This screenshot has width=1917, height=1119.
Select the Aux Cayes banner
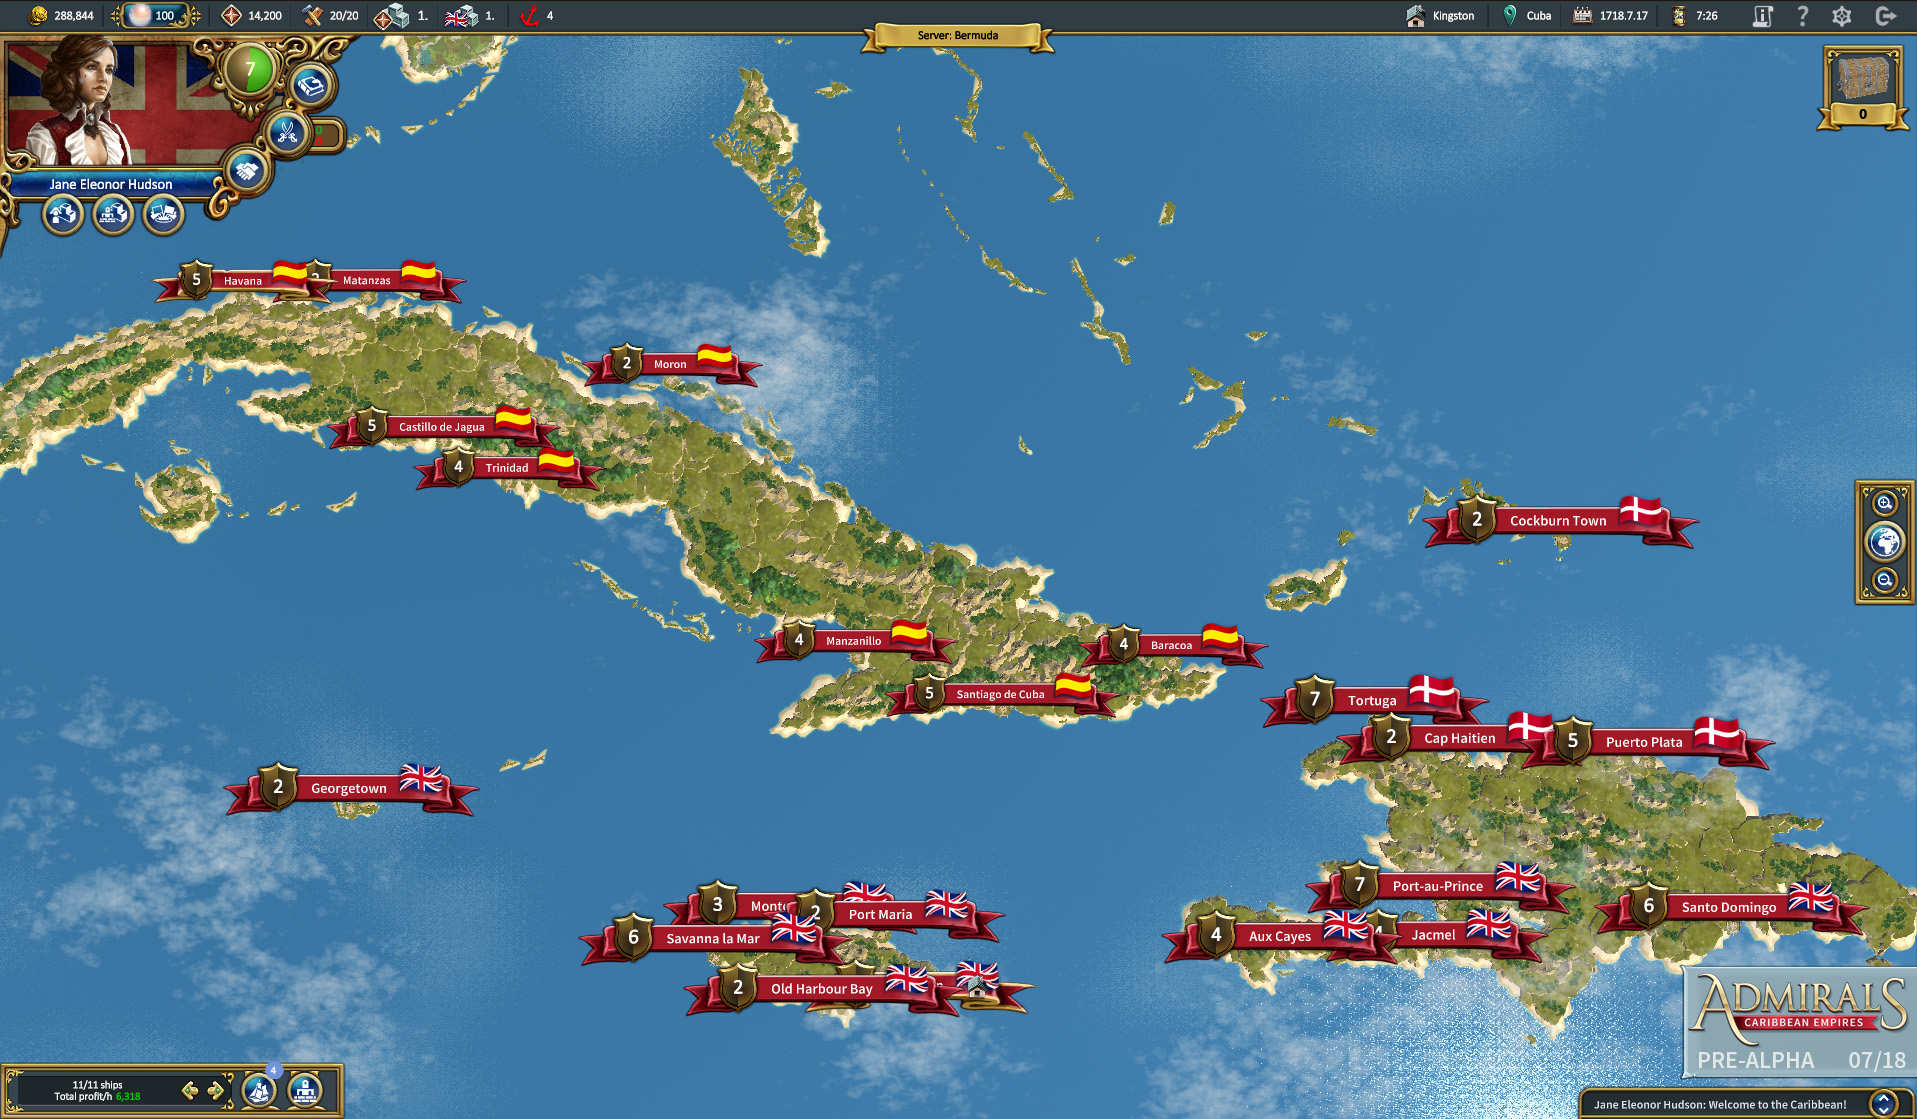pos(1279,937)
